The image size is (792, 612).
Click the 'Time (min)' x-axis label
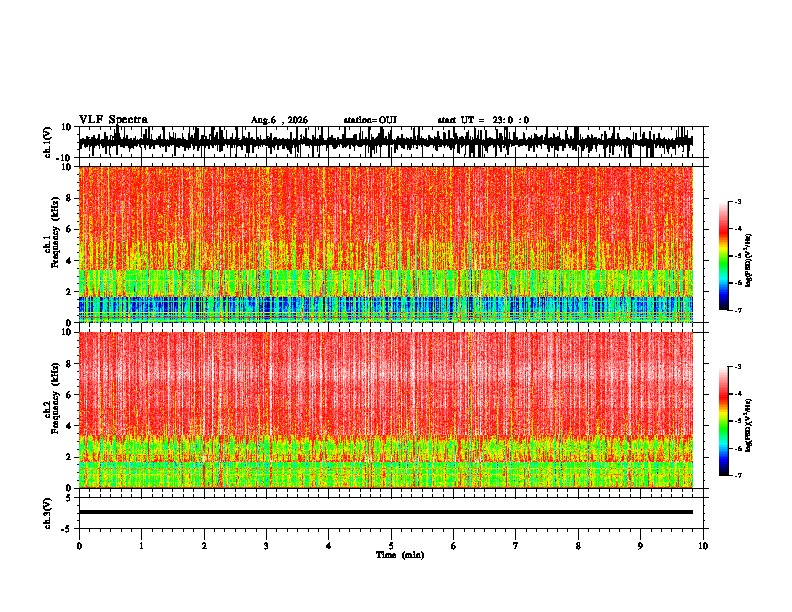[400, 555]
